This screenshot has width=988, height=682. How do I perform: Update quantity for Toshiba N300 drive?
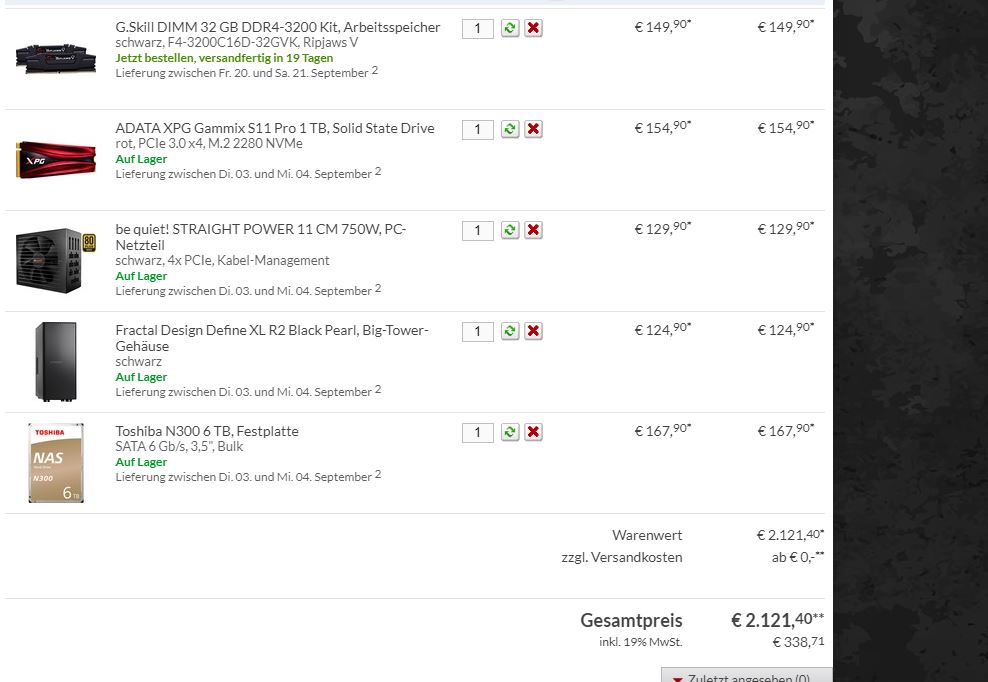tap(510, 432)
